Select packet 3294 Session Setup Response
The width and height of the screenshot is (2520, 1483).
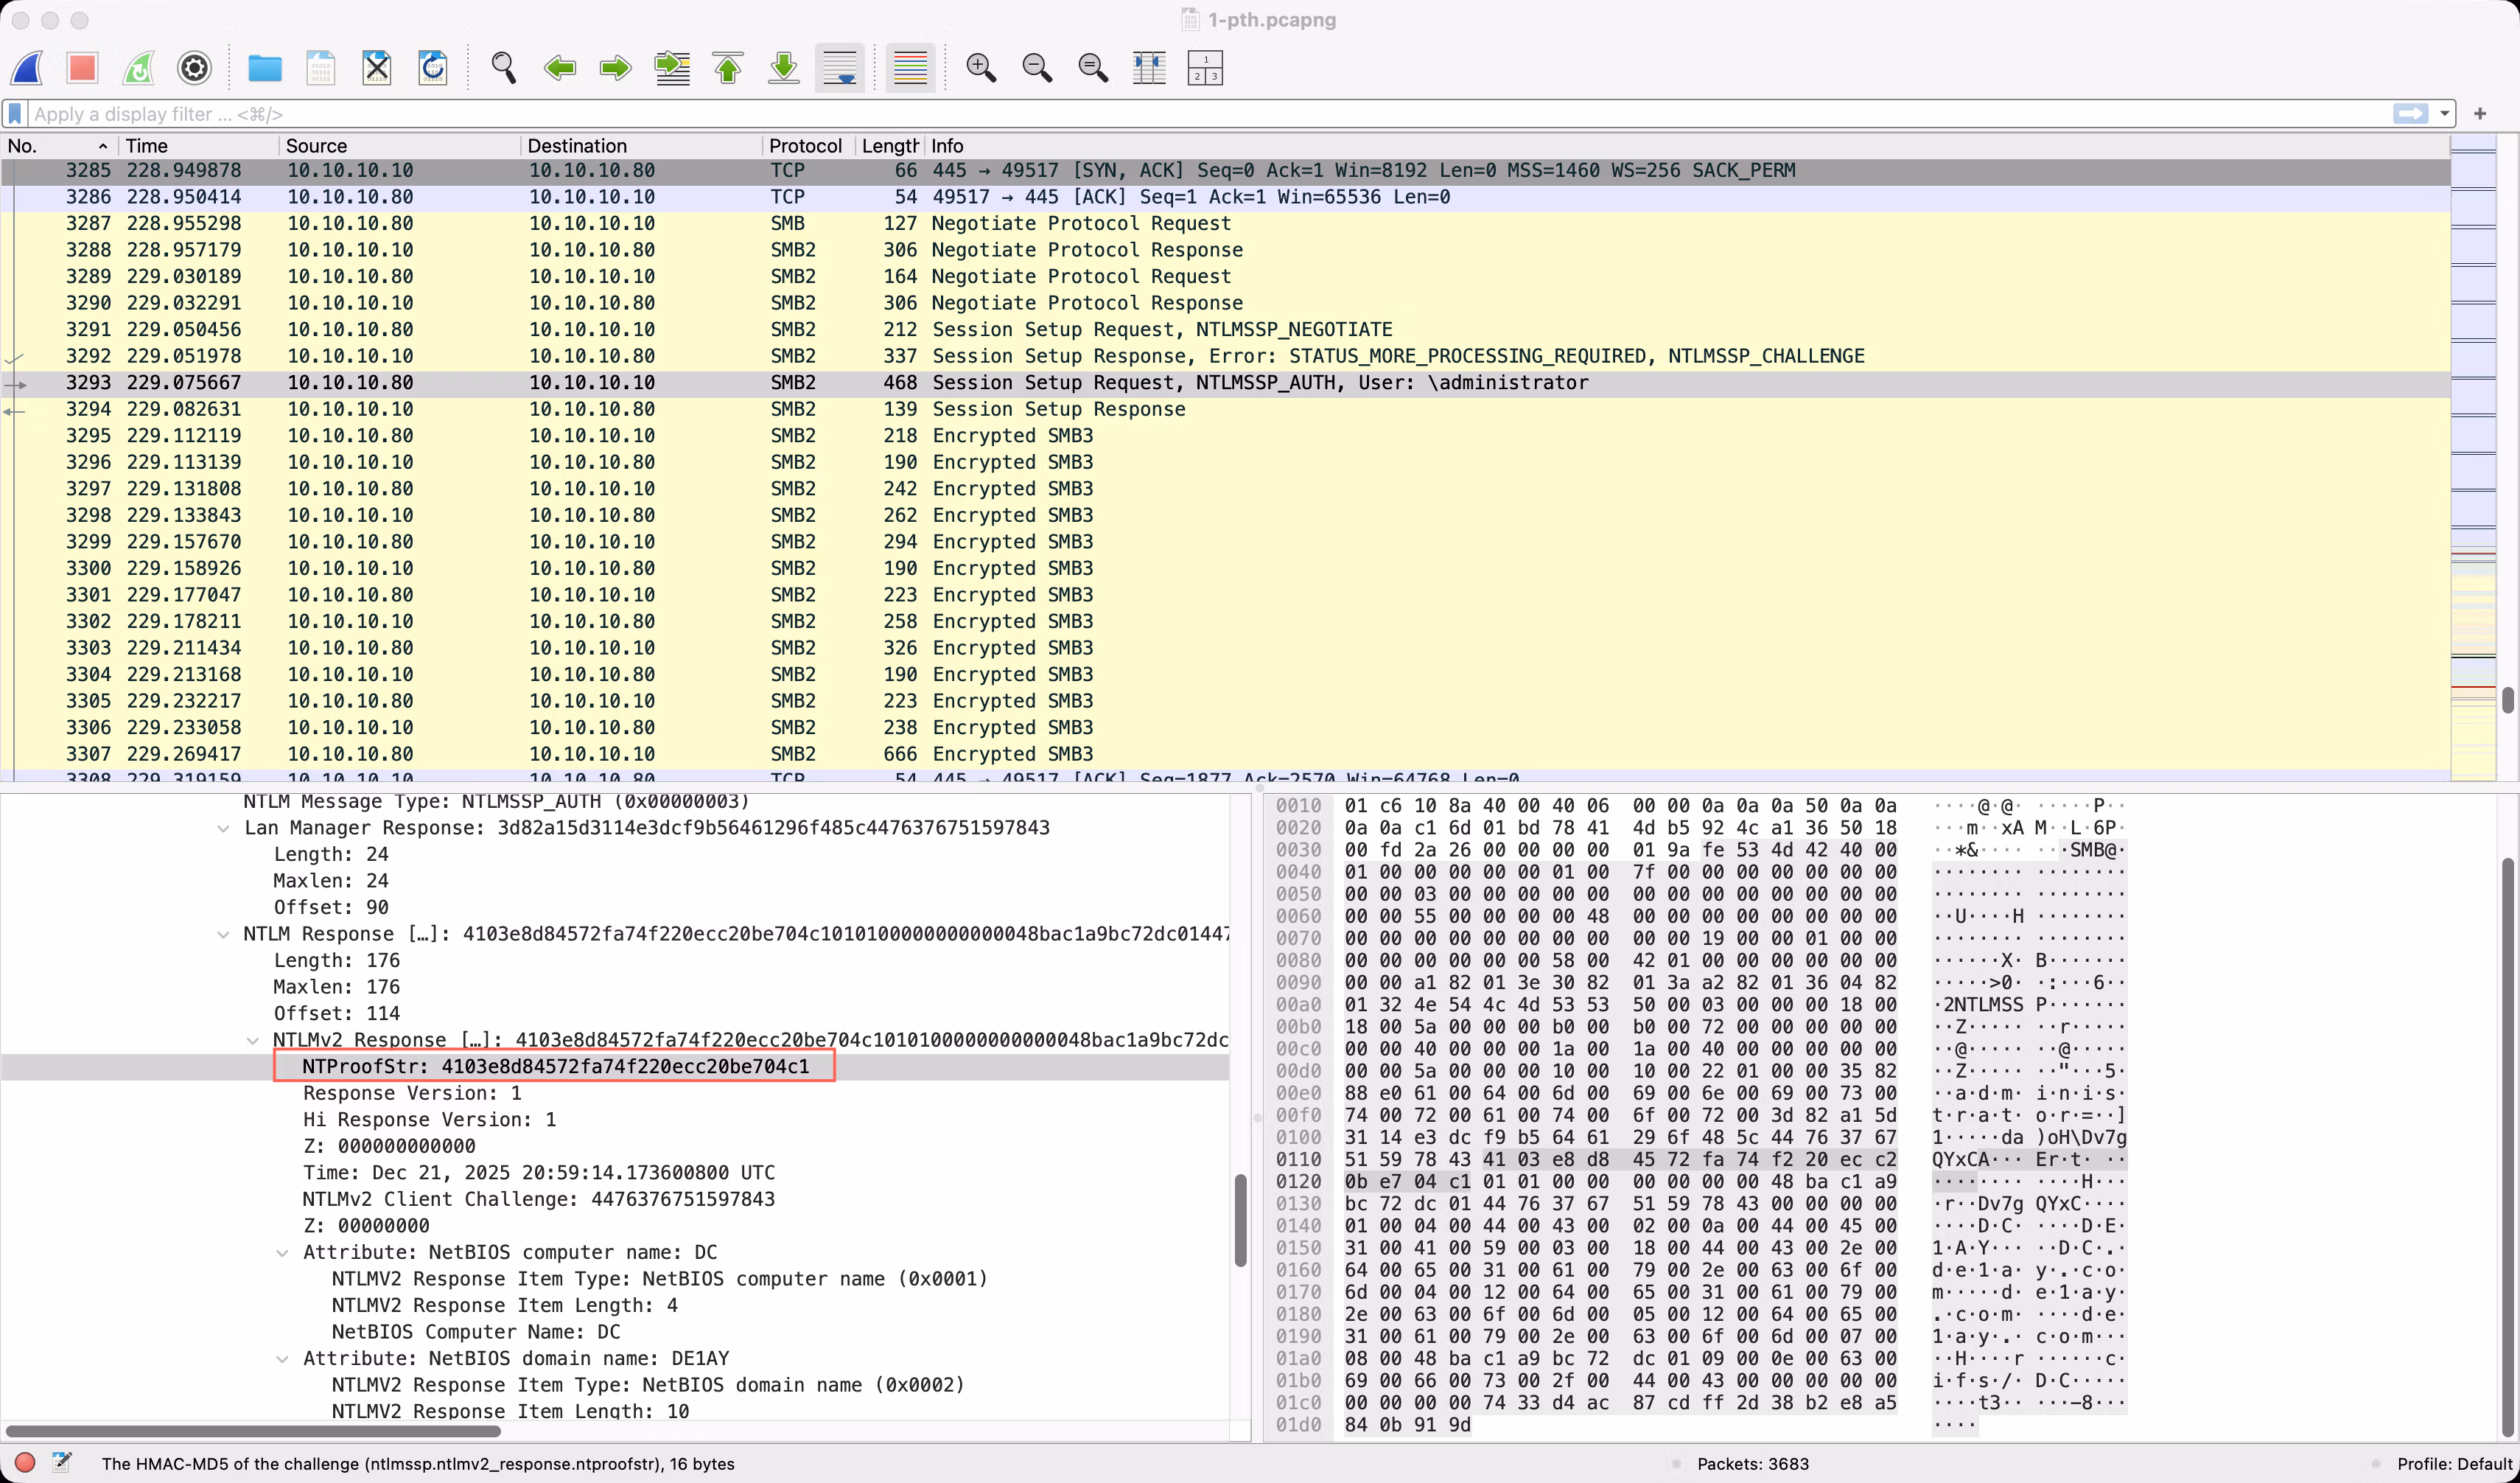coord(1225,409)
